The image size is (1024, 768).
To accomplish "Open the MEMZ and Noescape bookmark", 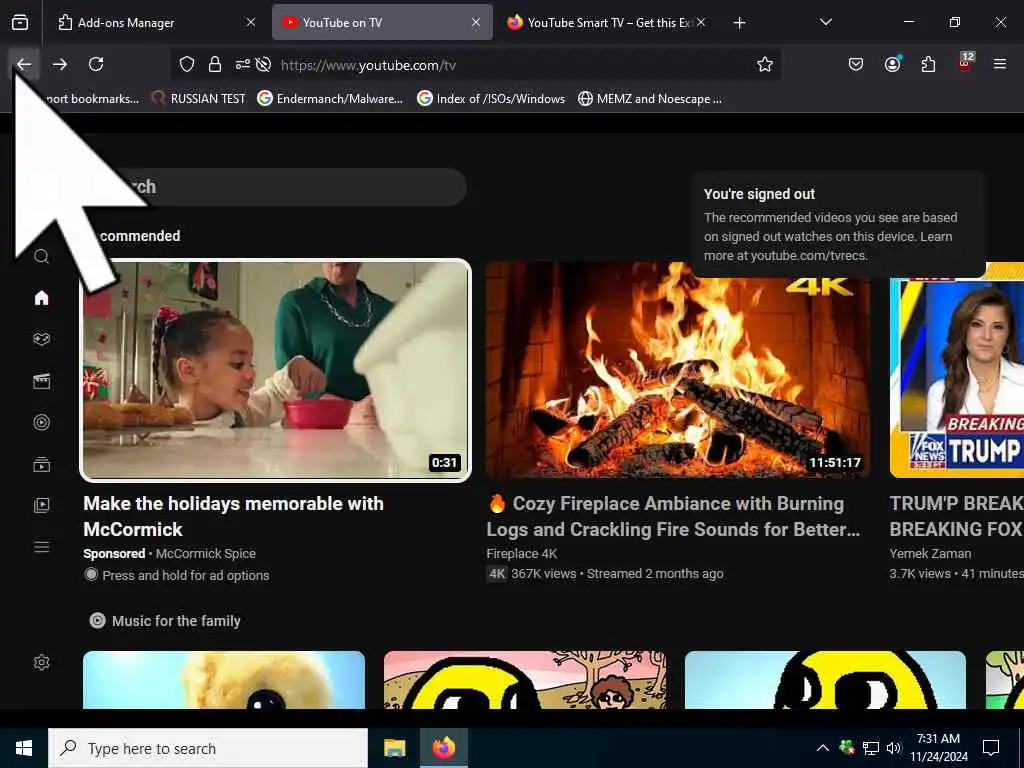I will (x=650, y=99).
